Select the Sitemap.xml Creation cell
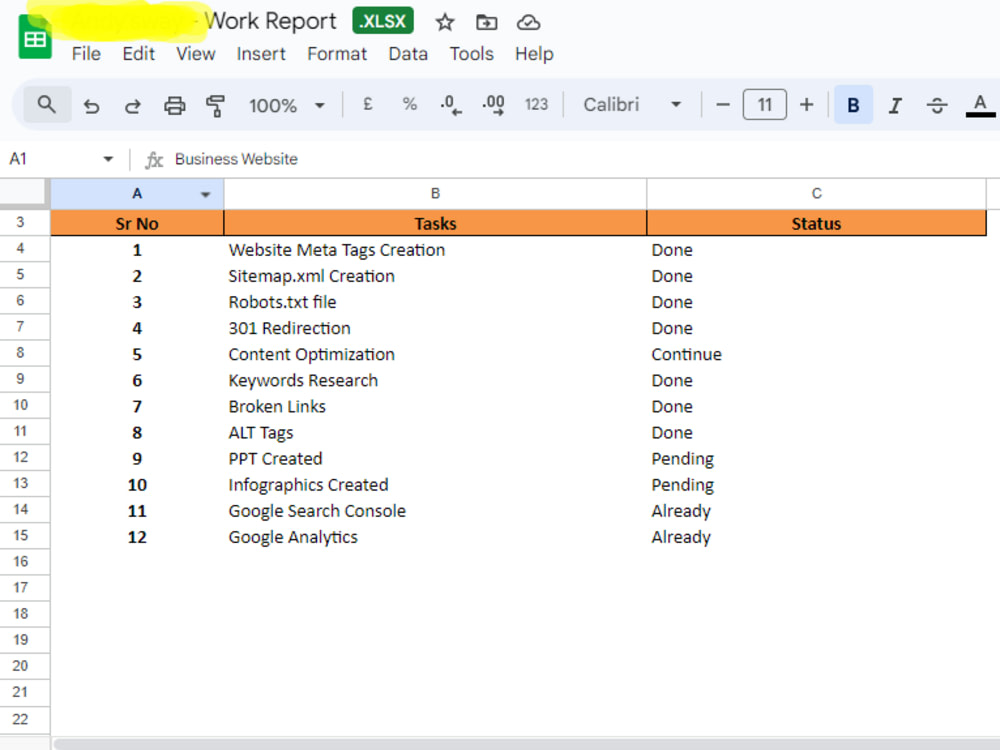The image size is (1000, 750). pyautogui.click(x=435, y=276)
